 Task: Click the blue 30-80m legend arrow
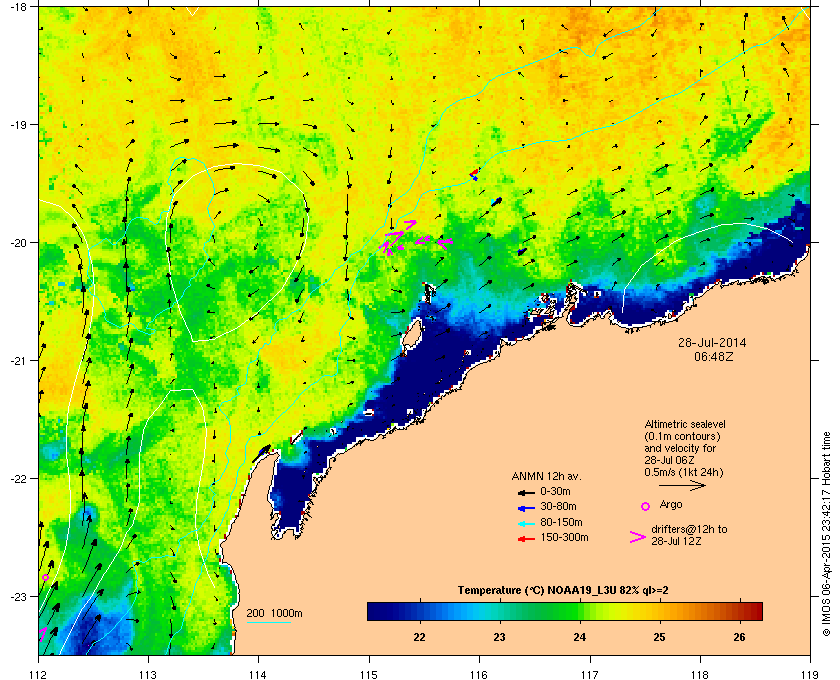[x=527, y=508]
